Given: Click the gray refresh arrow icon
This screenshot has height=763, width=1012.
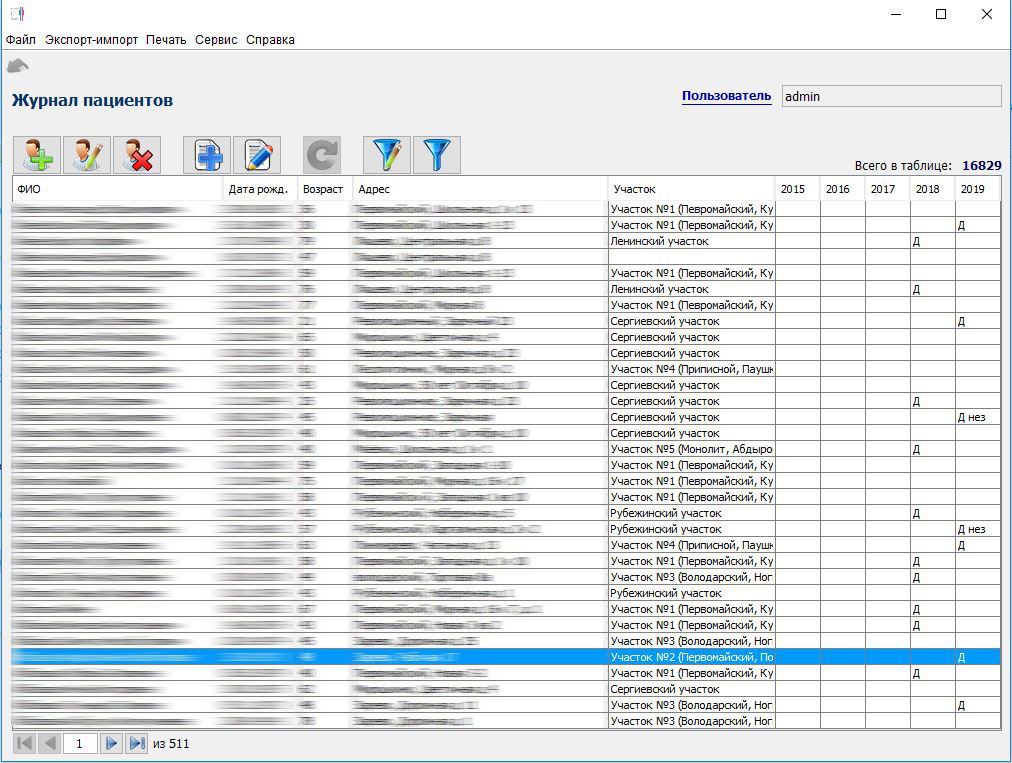Looking at the screenshot, I should click(322, 155).
